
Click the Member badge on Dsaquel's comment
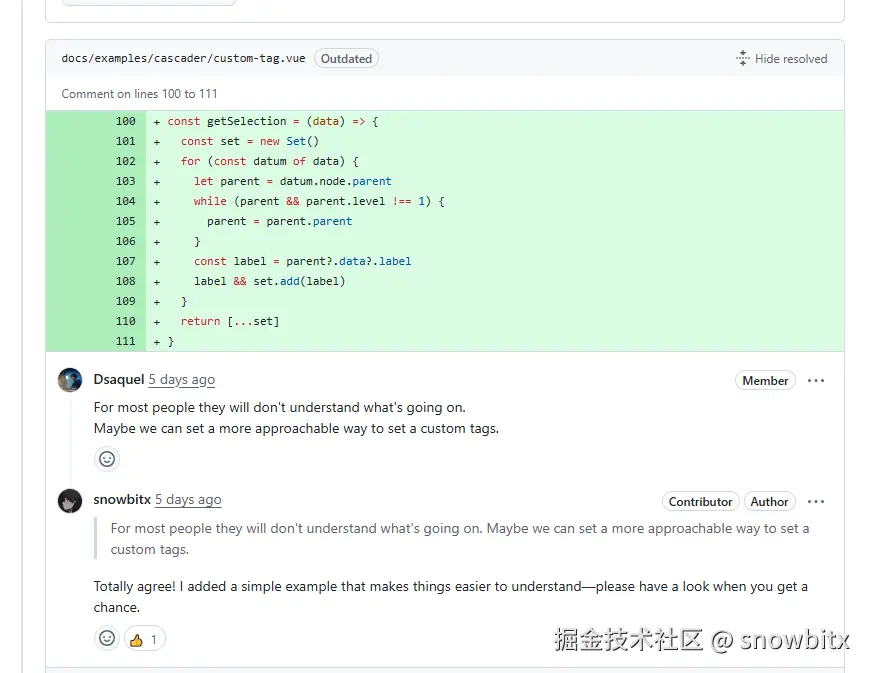(765, 381)
